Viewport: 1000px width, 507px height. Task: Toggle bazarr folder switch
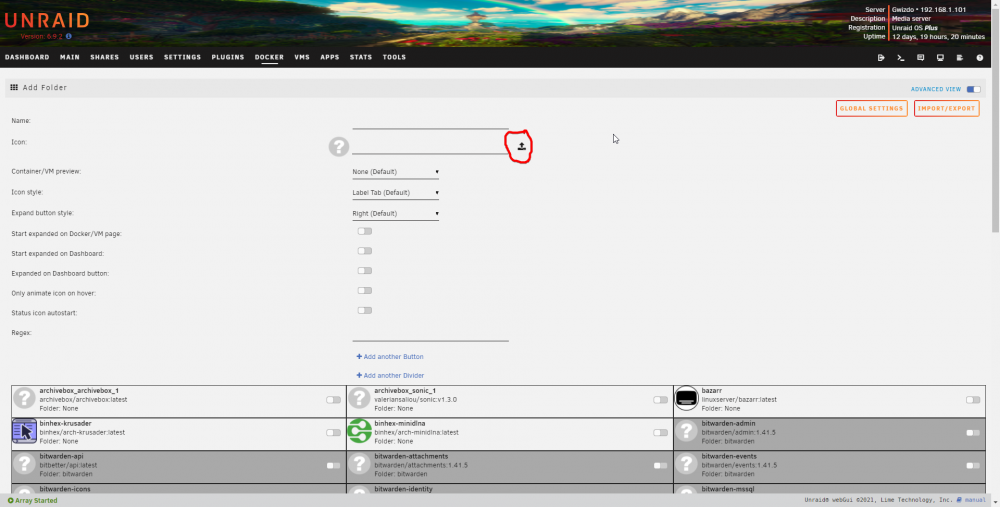(973, 400)
